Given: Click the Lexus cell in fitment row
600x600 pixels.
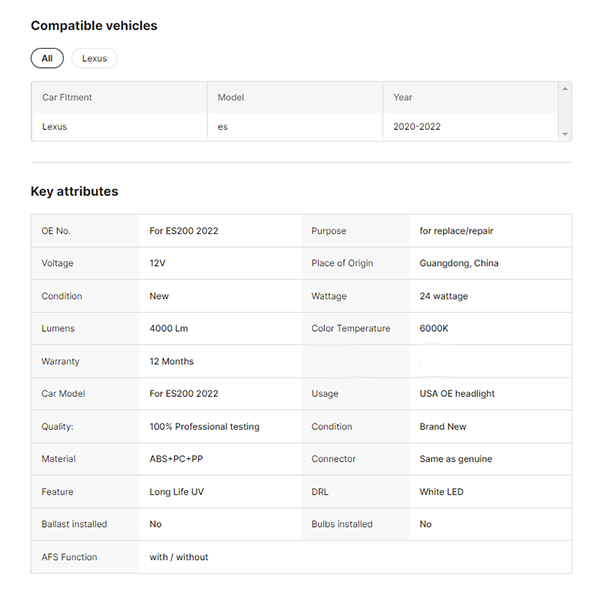Looking at the screenshot, I should [x=55, y=127].
